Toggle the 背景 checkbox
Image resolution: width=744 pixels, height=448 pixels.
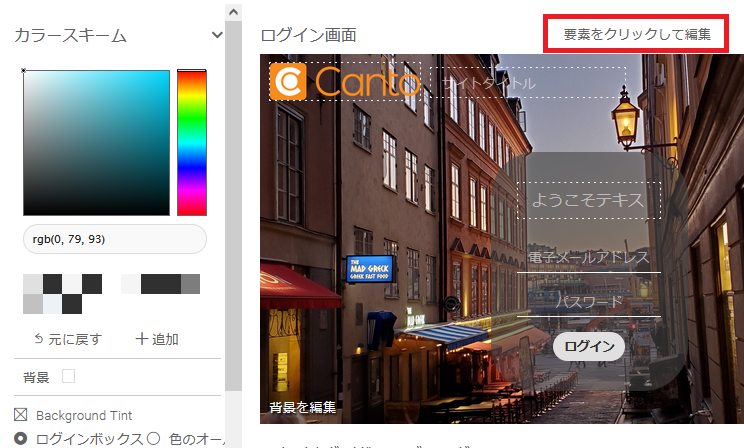pyautogui.click(x=69, y=376)
